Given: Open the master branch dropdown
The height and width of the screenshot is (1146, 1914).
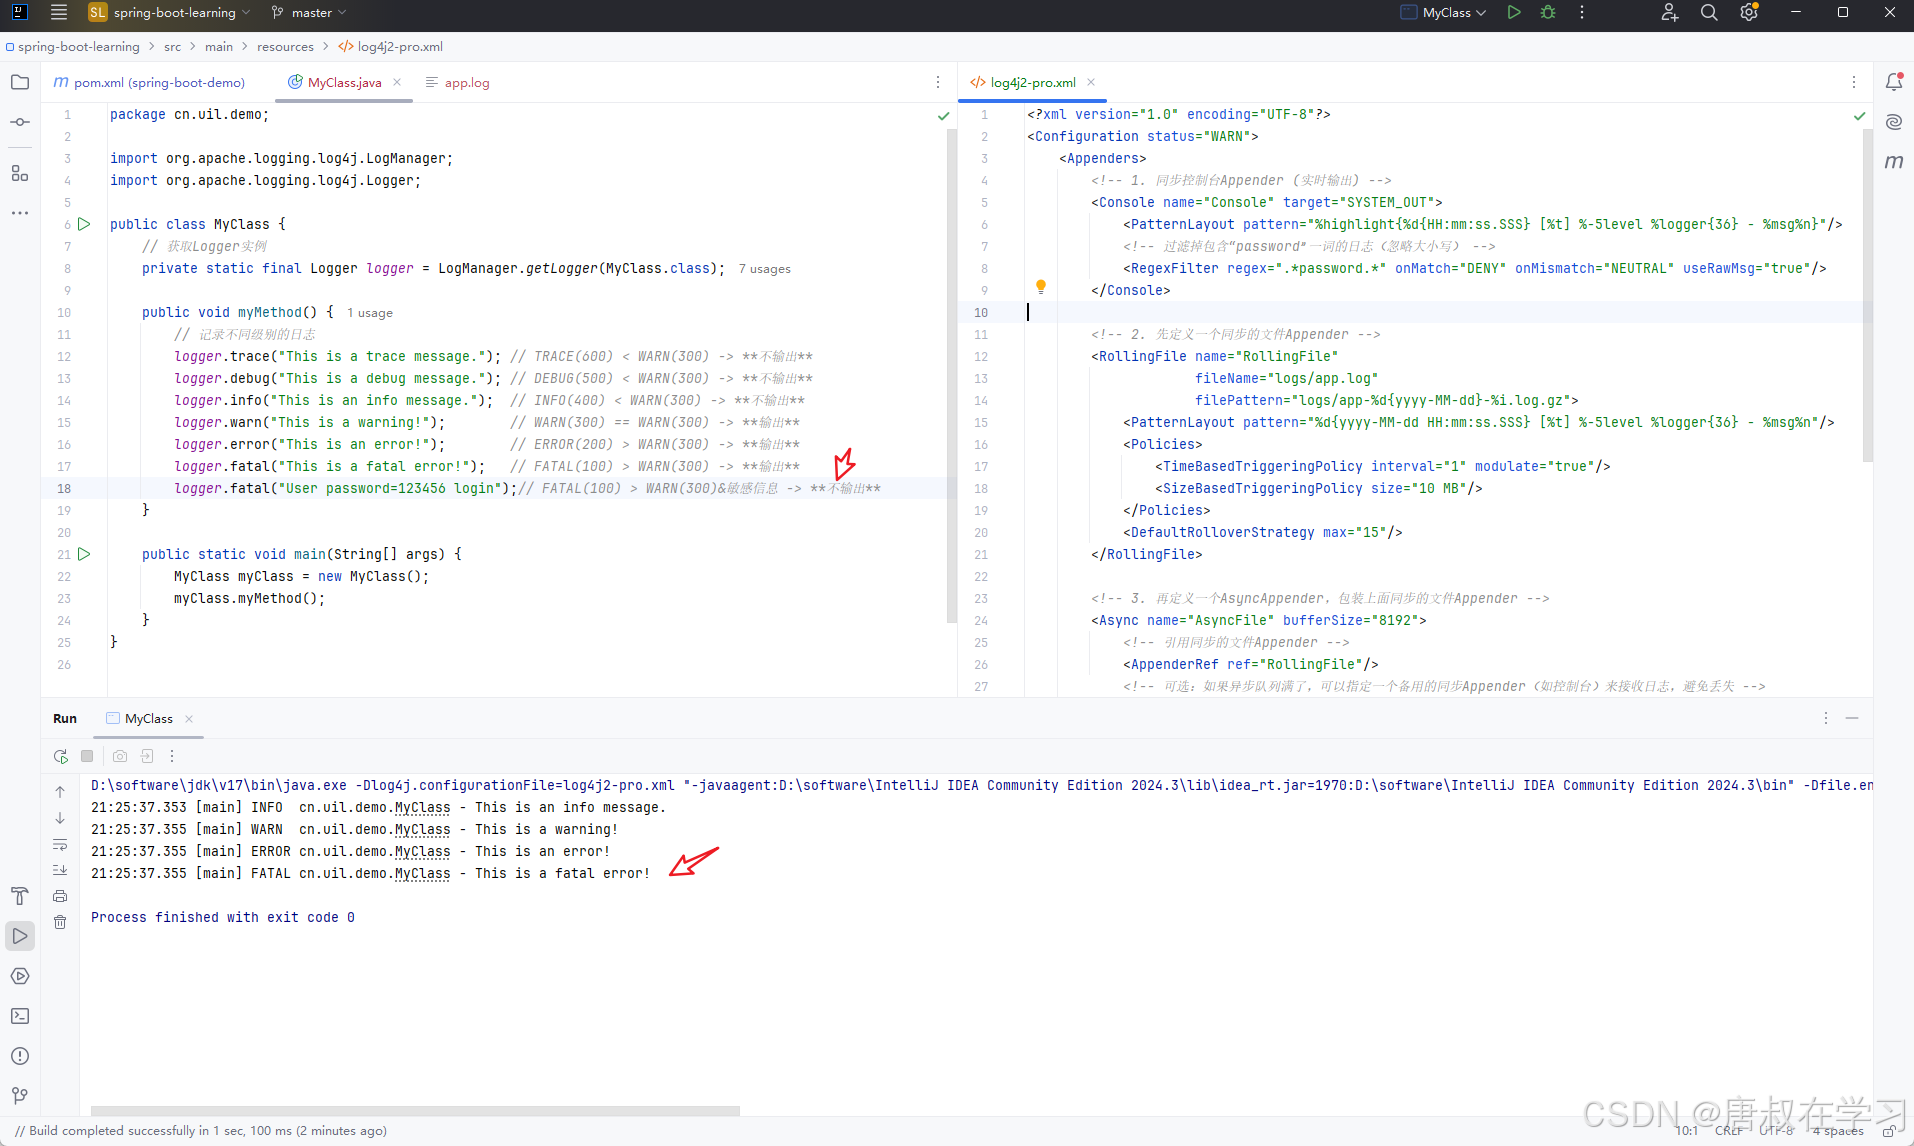Looking at the screenshot, I should pos(308,13).
